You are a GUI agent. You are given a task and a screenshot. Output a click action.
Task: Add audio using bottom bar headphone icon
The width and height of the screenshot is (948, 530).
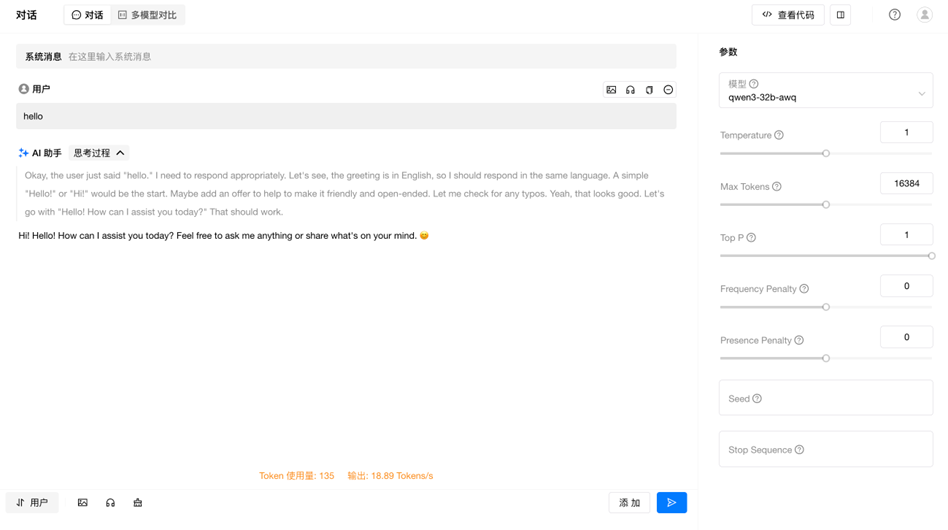pos(110,503)
